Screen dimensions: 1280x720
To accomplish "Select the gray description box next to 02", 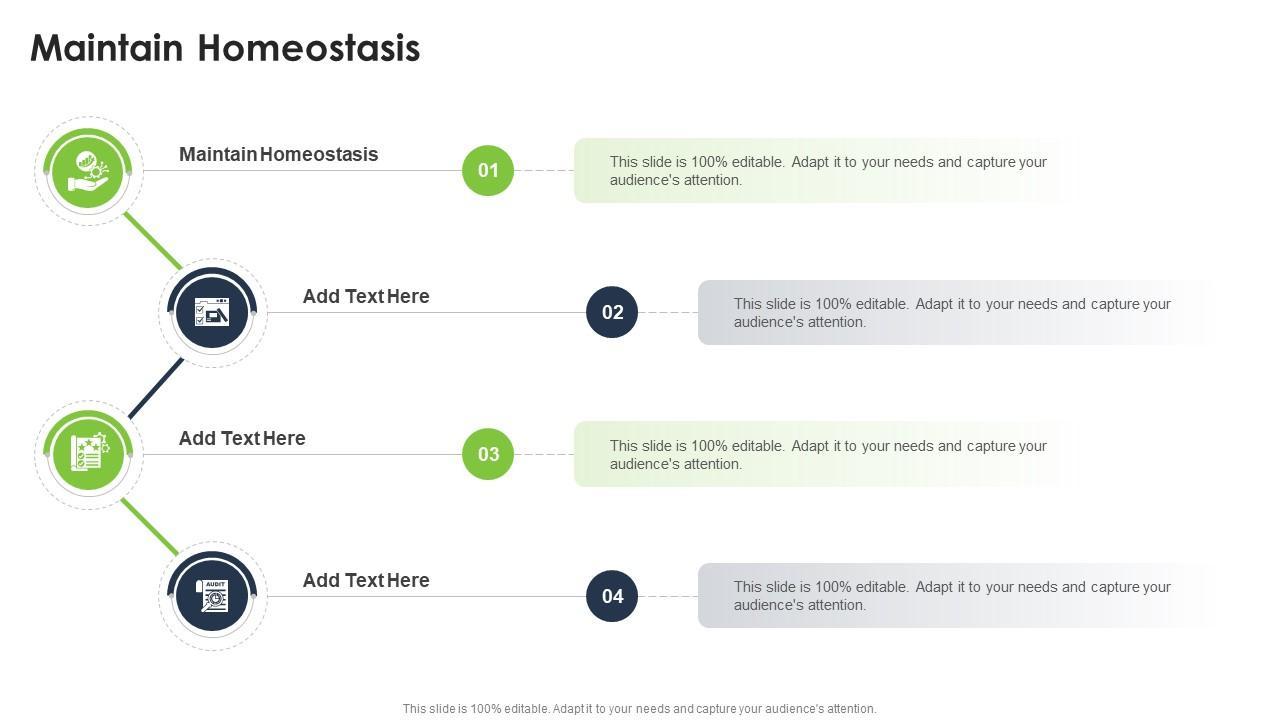I will pos(950,313).
